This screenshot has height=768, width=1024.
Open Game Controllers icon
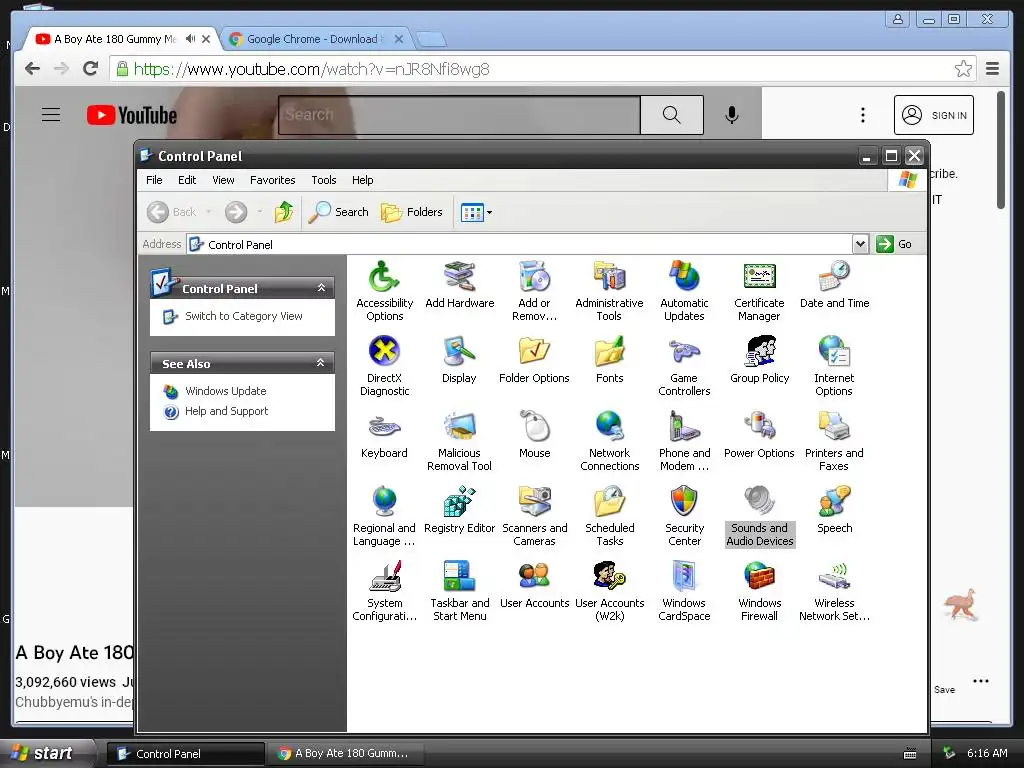(x=684, y=366)
